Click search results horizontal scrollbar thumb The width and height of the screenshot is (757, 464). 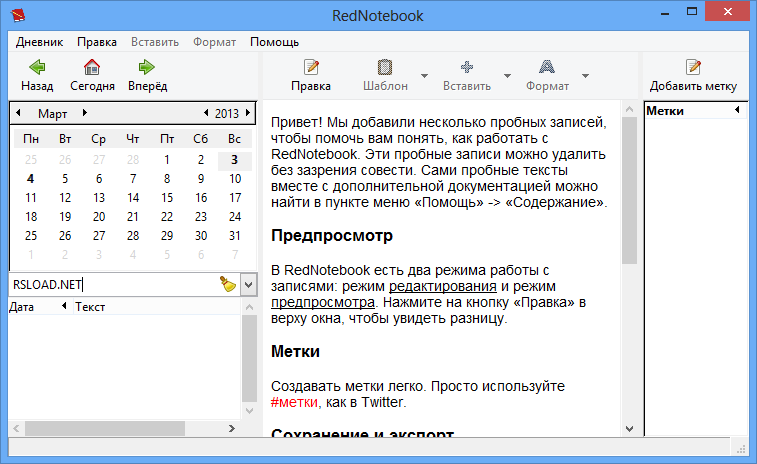pos(105,428)
